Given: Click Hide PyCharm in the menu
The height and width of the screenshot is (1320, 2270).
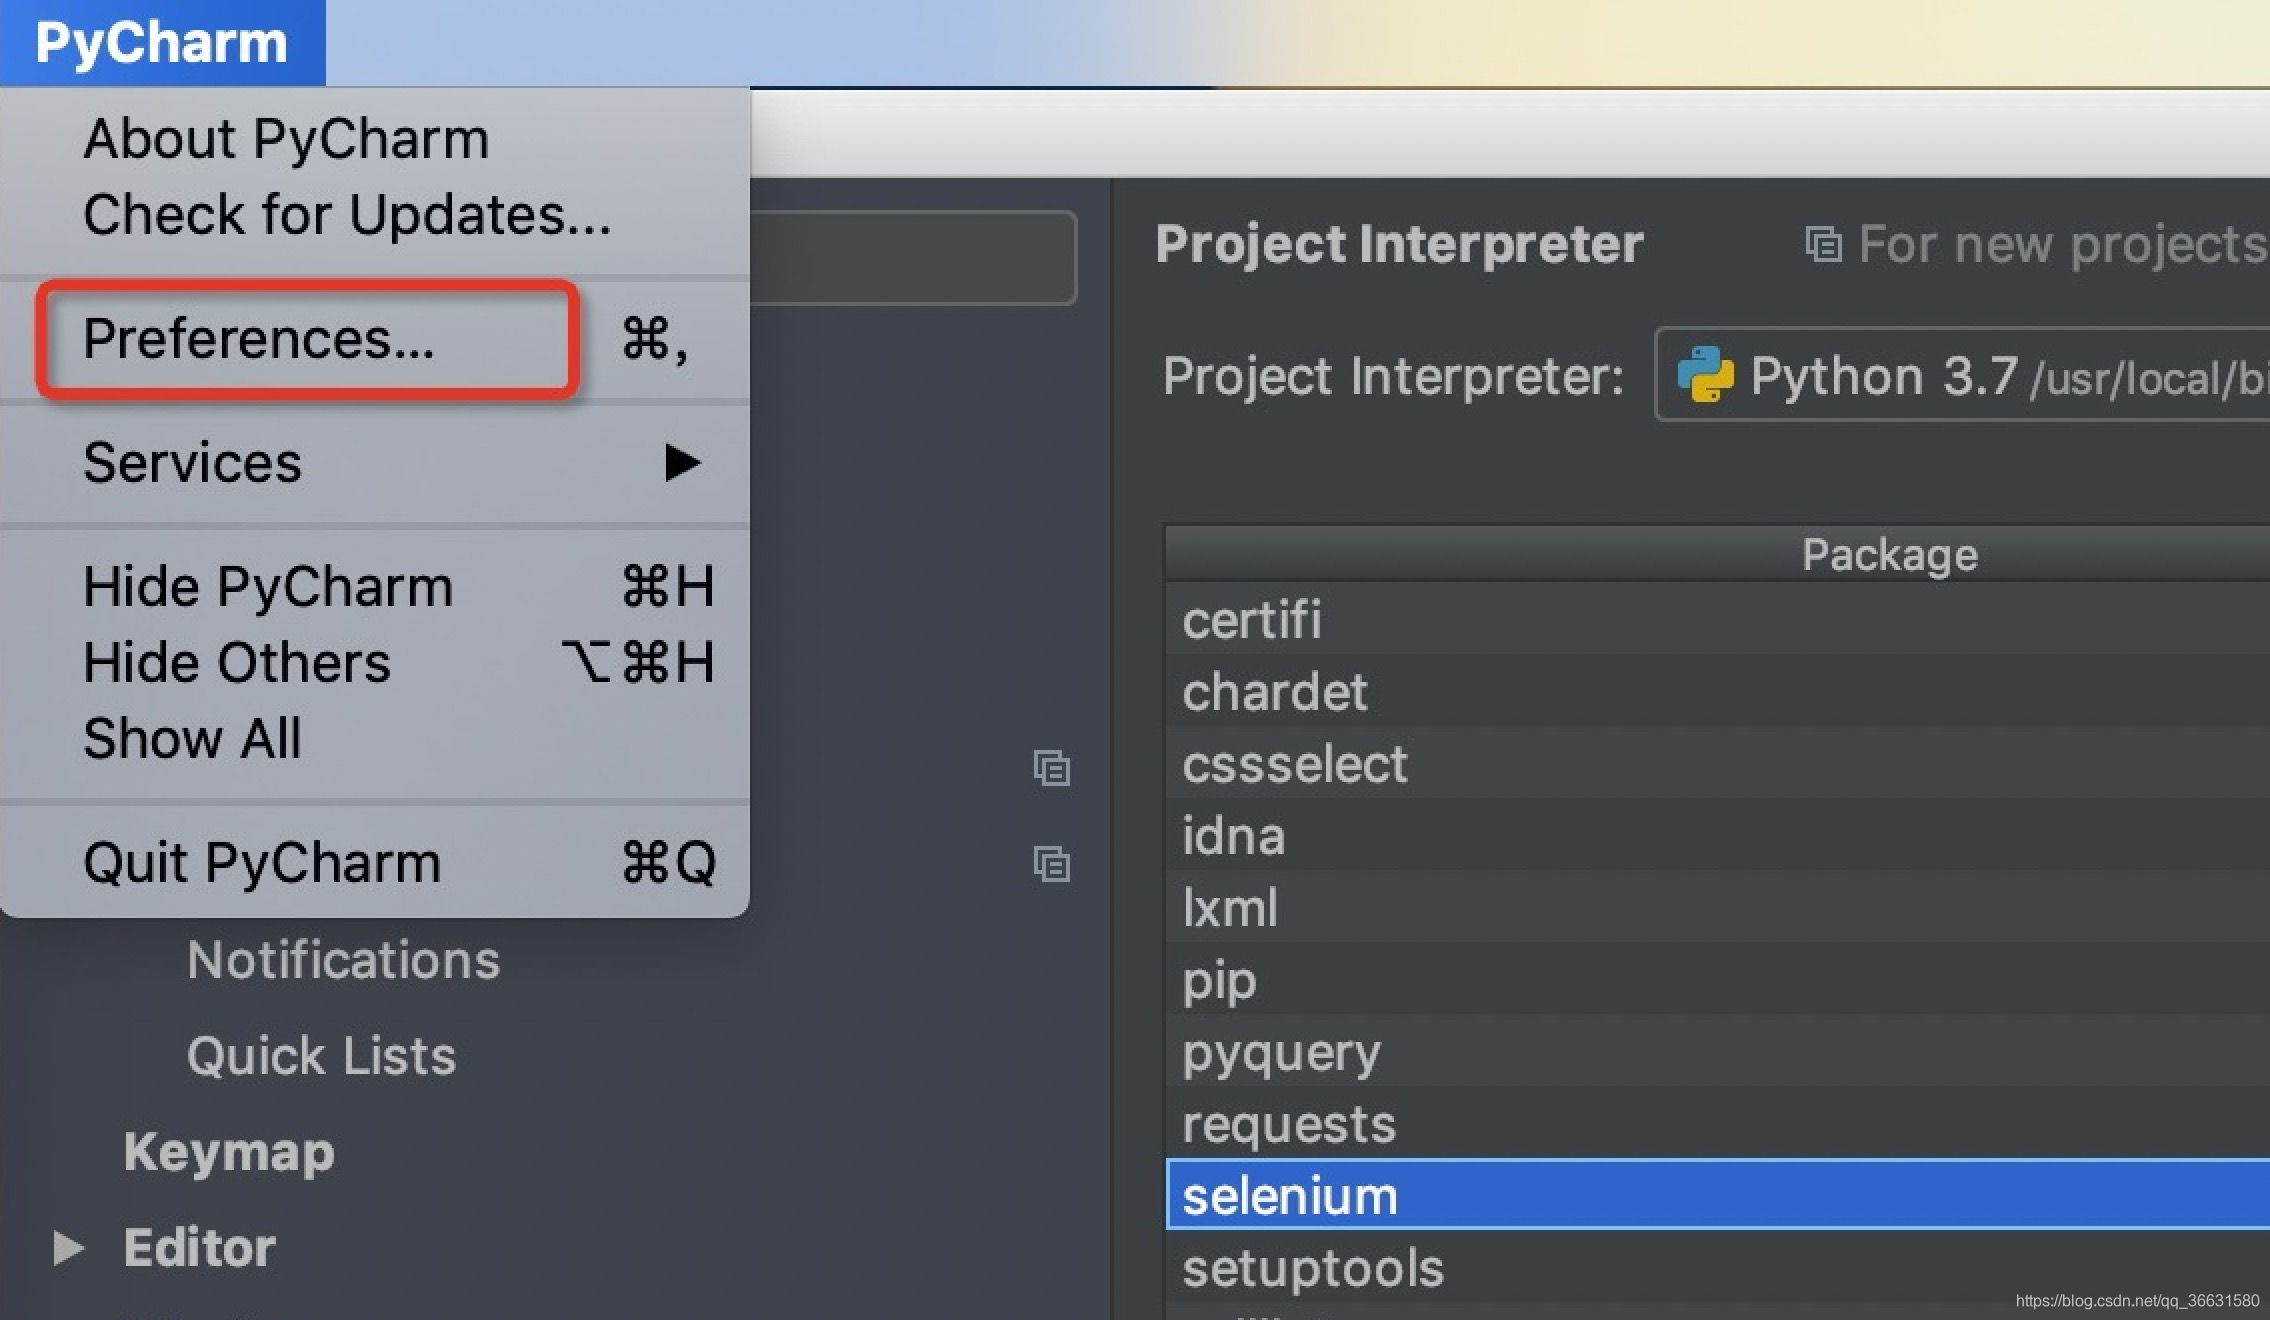Looking at the screenshot, I should 267,586.
